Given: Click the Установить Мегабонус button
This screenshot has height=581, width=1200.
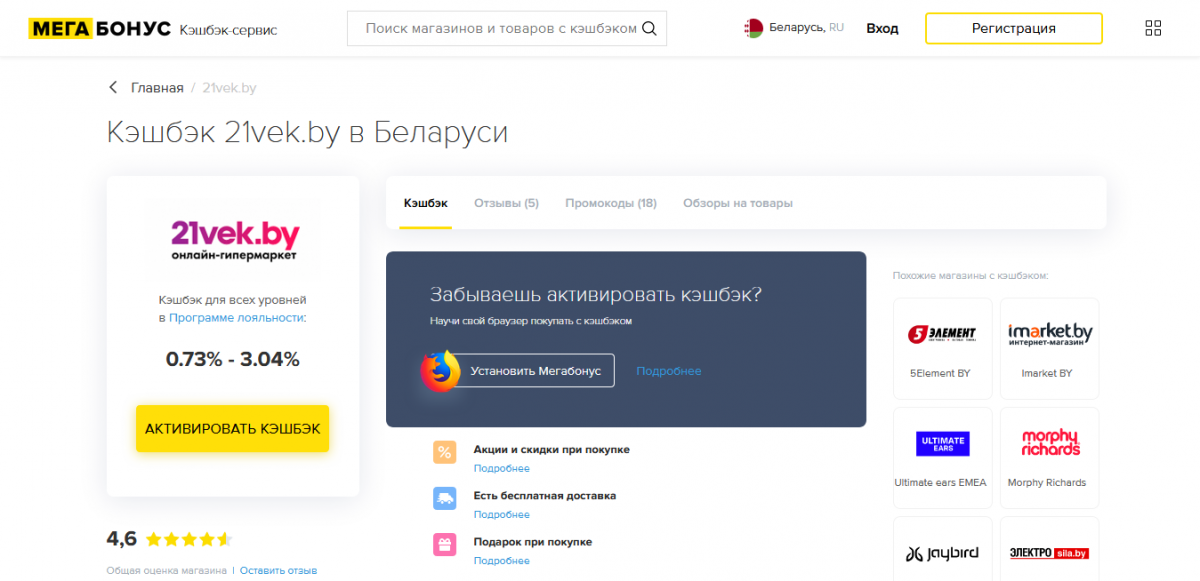Looking at the screenshot, I should (535, 371).
